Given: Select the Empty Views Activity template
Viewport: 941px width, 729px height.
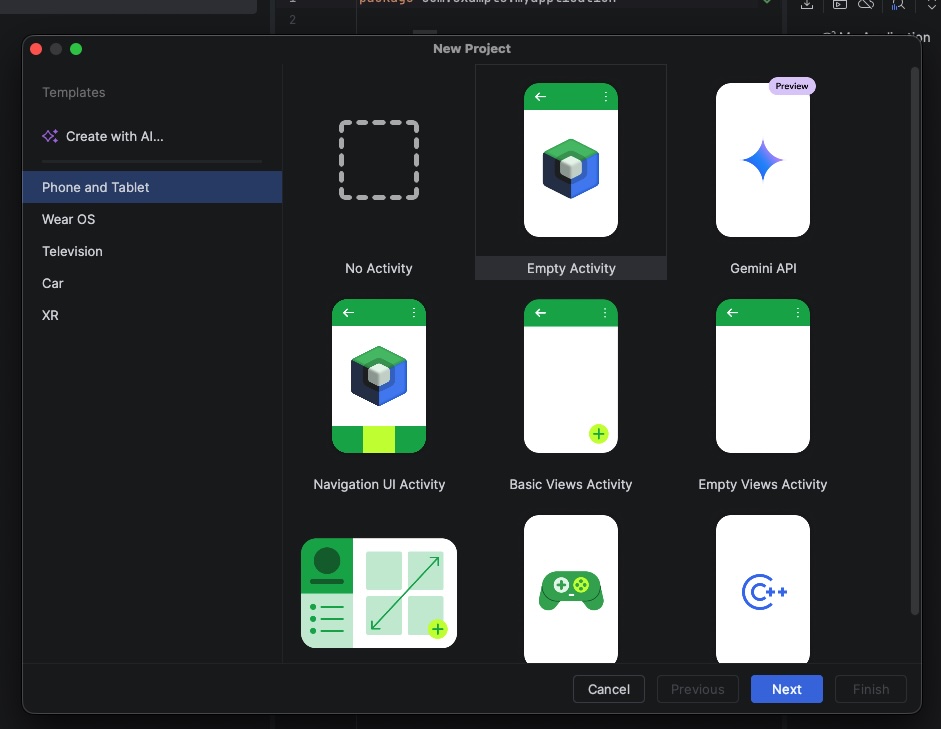Looking at the screenshot, I should pyautogui.click(x=763, y=388).
